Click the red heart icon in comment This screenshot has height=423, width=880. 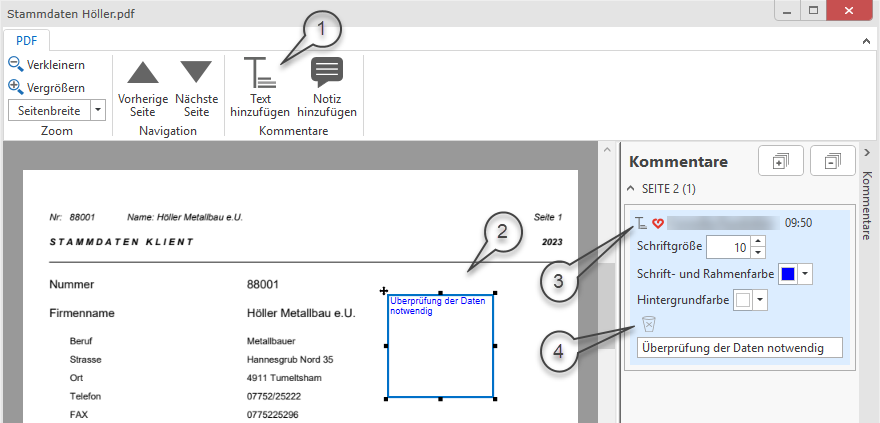pyautogui.click(x=658, y=223)
